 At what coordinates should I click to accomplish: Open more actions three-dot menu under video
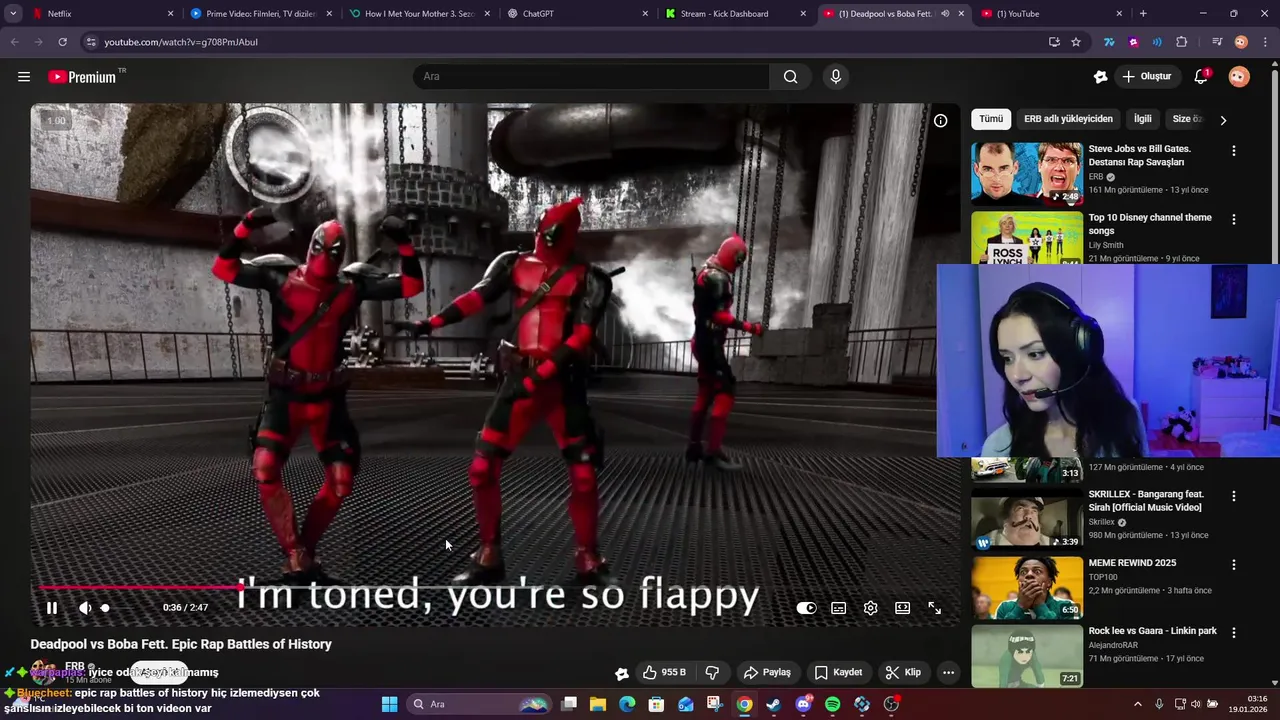pos(948,673)
